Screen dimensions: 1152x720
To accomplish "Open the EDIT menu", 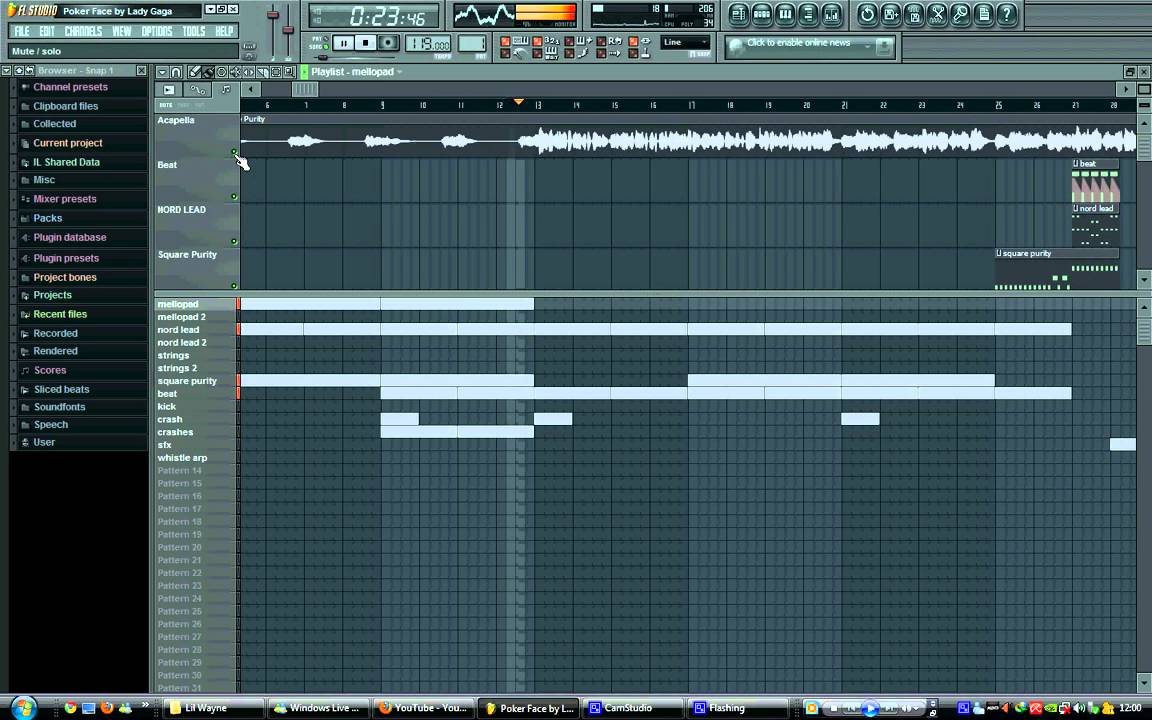I will pyautogui.click(x=47, y=31).
